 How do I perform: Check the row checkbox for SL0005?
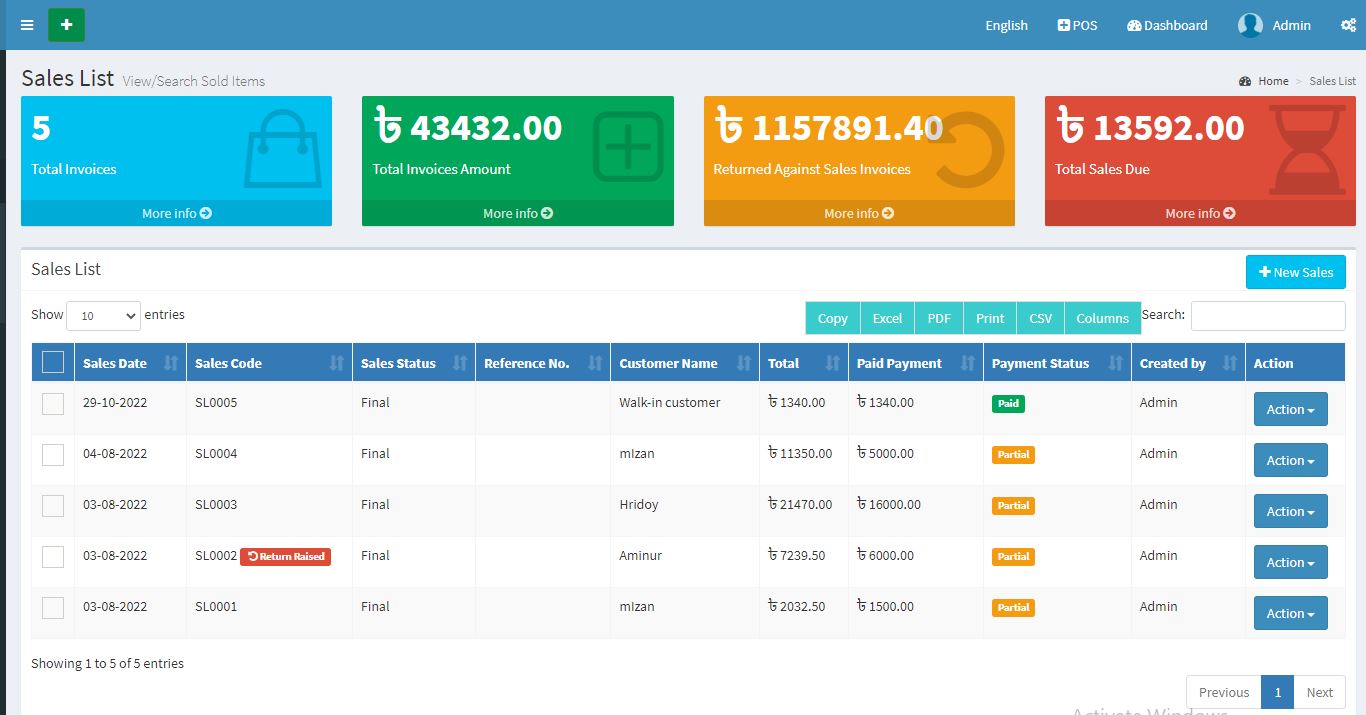53,404
